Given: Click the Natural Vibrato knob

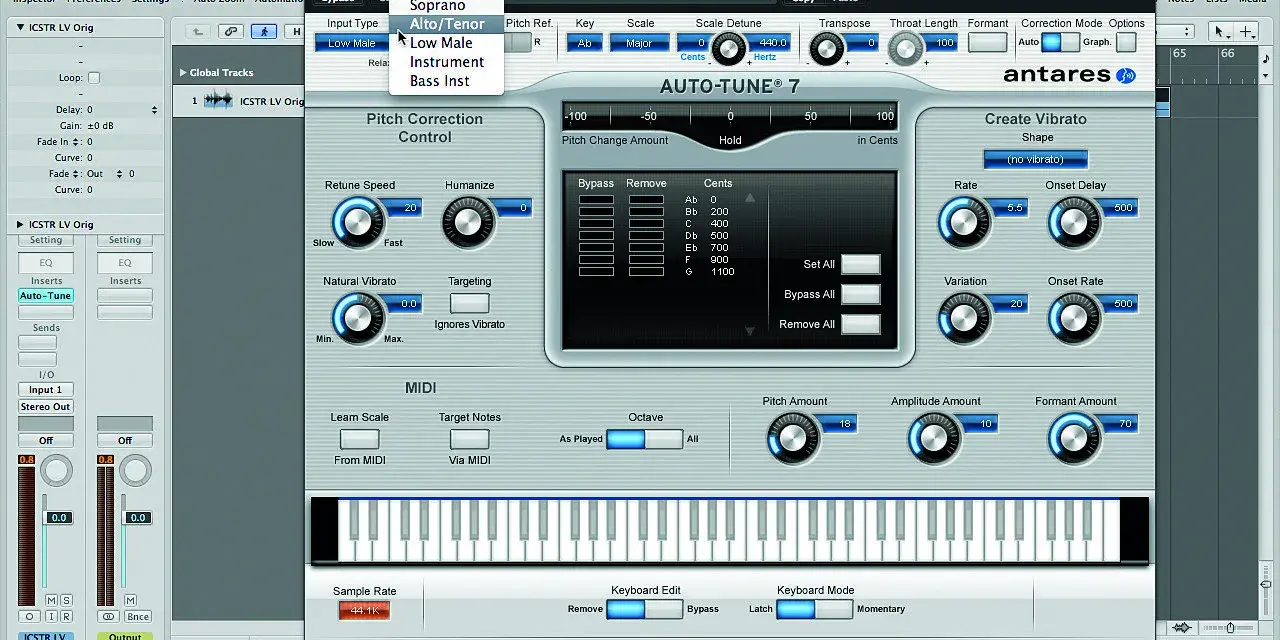Looking at the screenshot, I should [x=357, y=317].
